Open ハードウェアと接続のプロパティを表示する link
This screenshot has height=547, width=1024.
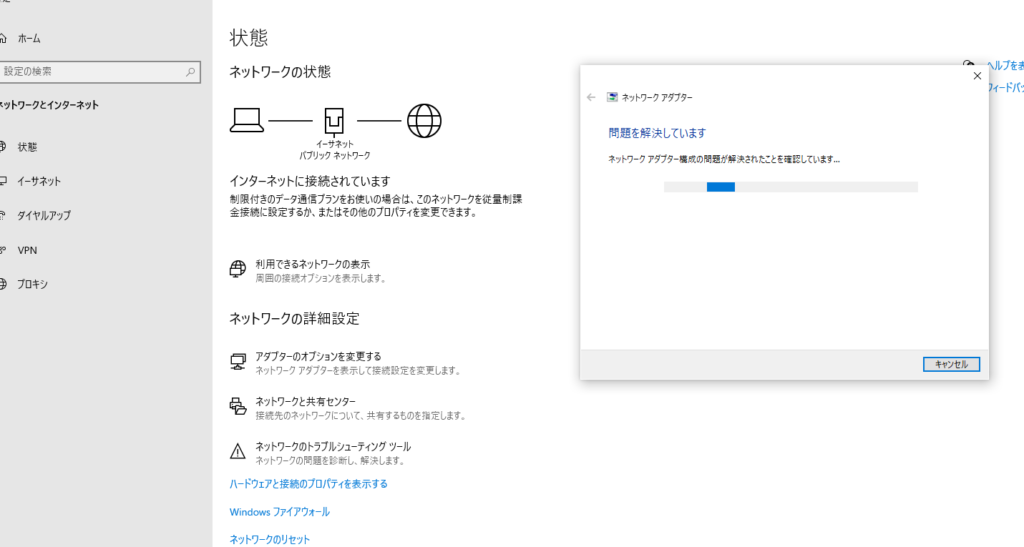(308, 484)
